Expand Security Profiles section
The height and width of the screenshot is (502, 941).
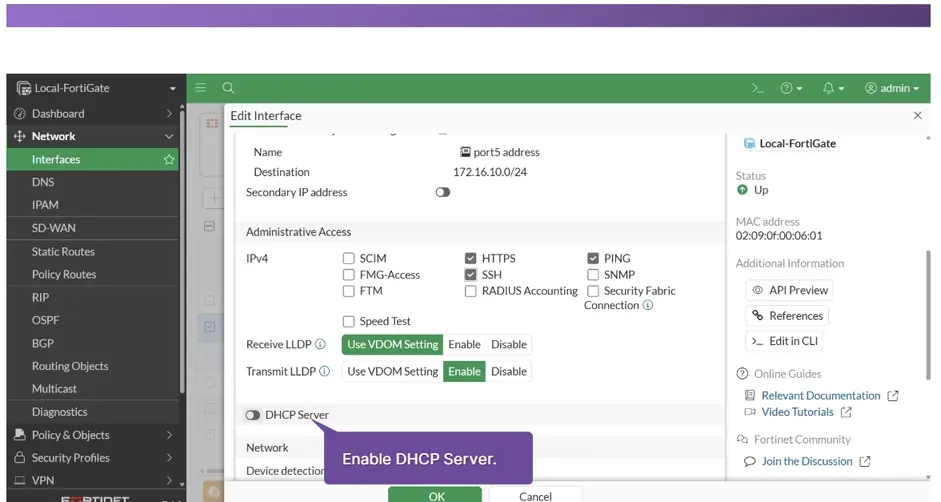pyautogui.click(x=93, y=458)
